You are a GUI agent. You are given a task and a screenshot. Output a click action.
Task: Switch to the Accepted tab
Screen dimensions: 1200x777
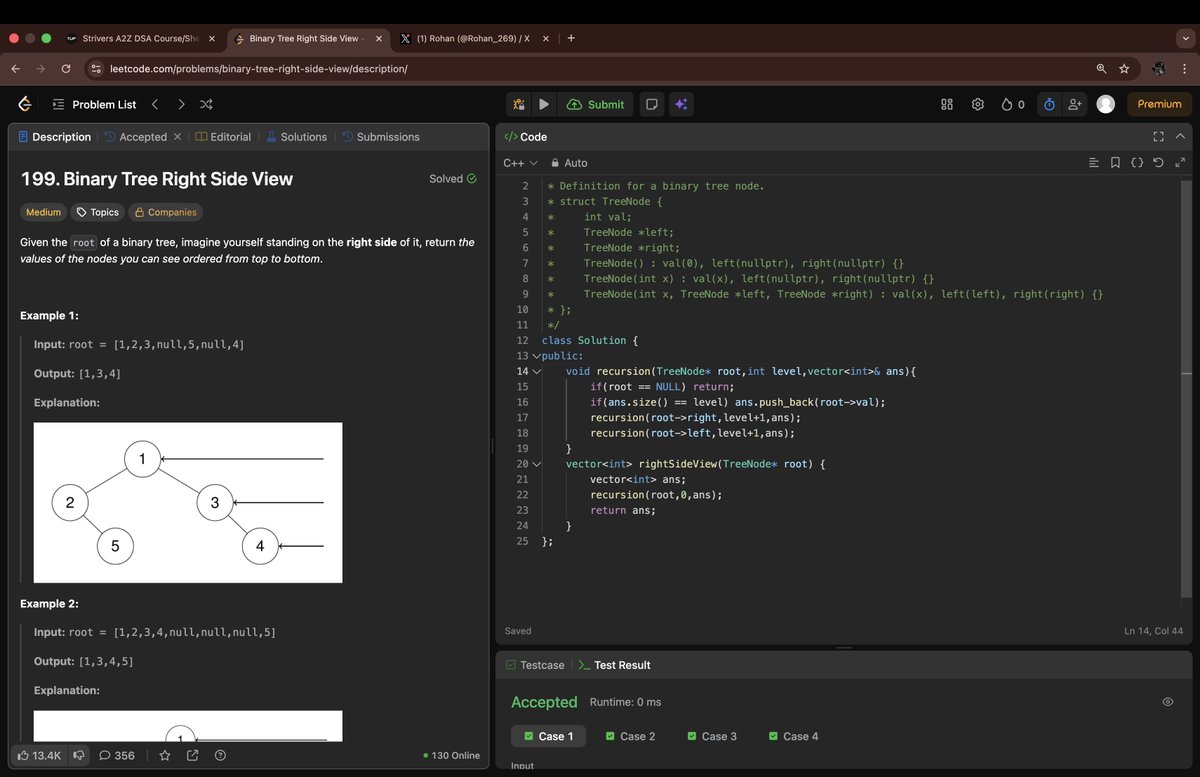click(x=135, y=137)
